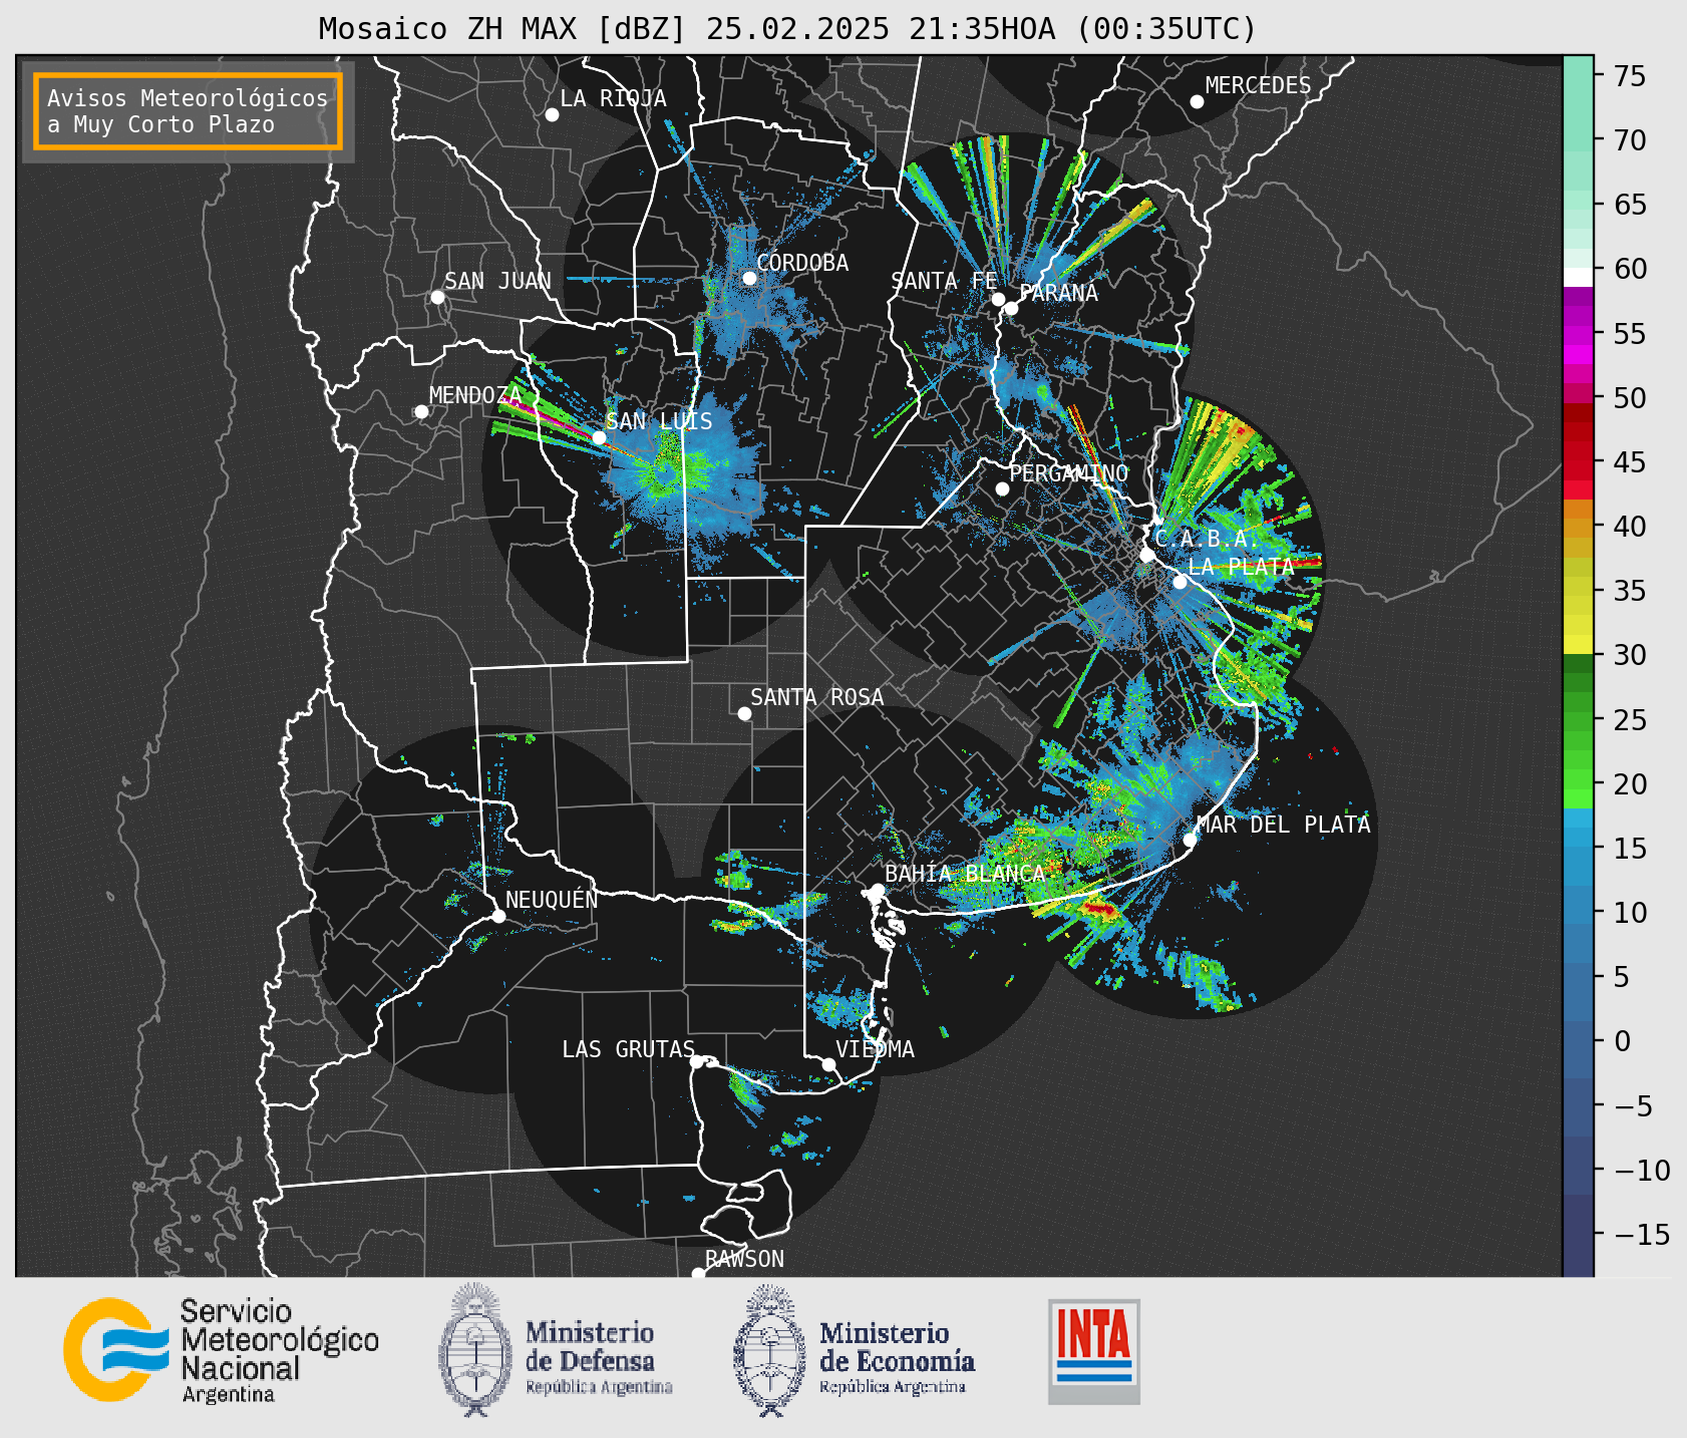Click the SAN LUIS city marker

click(x=599, y=438)
